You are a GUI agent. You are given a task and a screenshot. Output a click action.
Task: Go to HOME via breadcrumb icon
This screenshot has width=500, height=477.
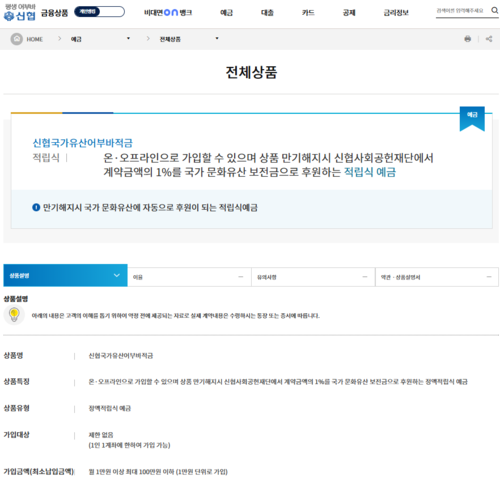point(17,39)
